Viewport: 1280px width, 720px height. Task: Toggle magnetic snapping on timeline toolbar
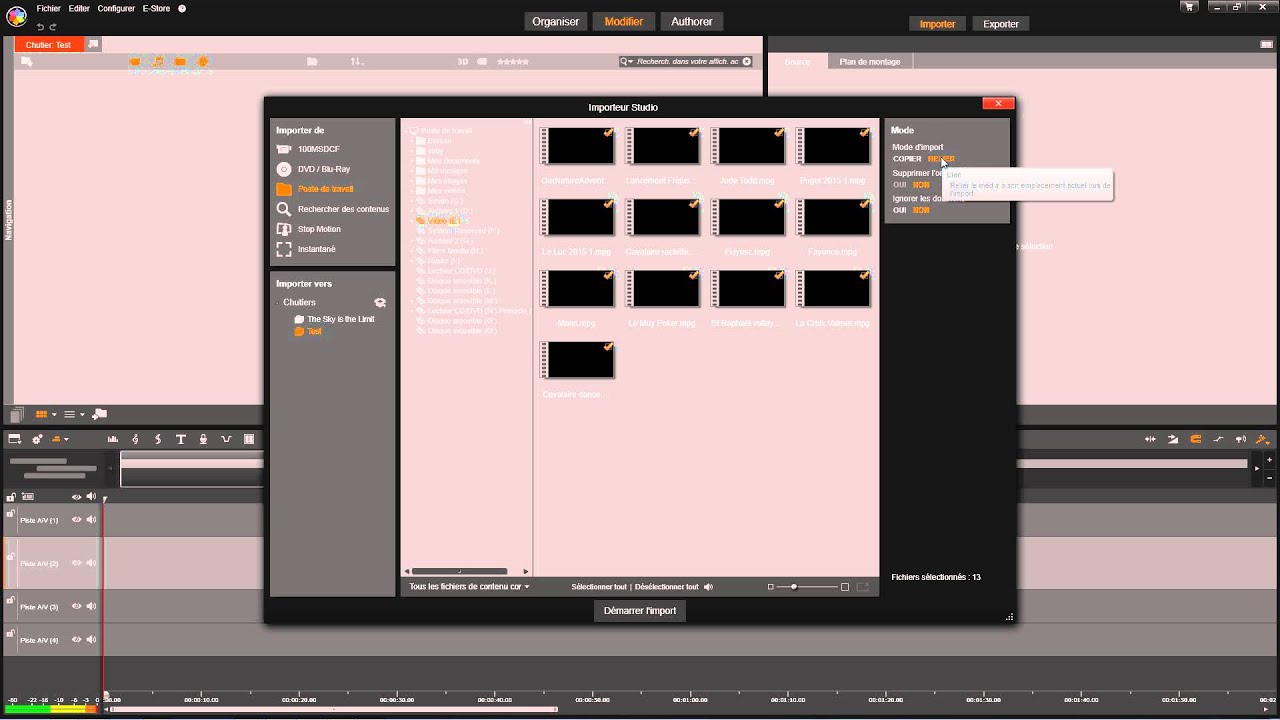point(1195,439)
